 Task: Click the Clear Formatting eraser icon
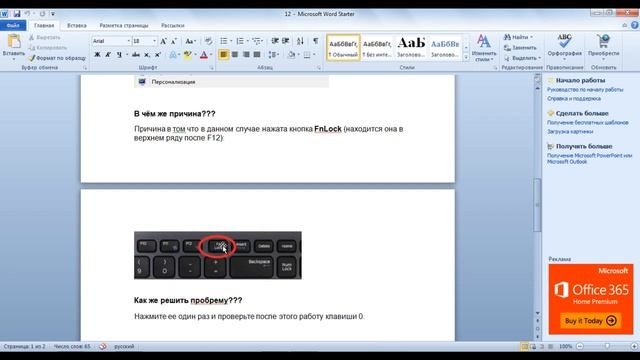coord(208,41)
